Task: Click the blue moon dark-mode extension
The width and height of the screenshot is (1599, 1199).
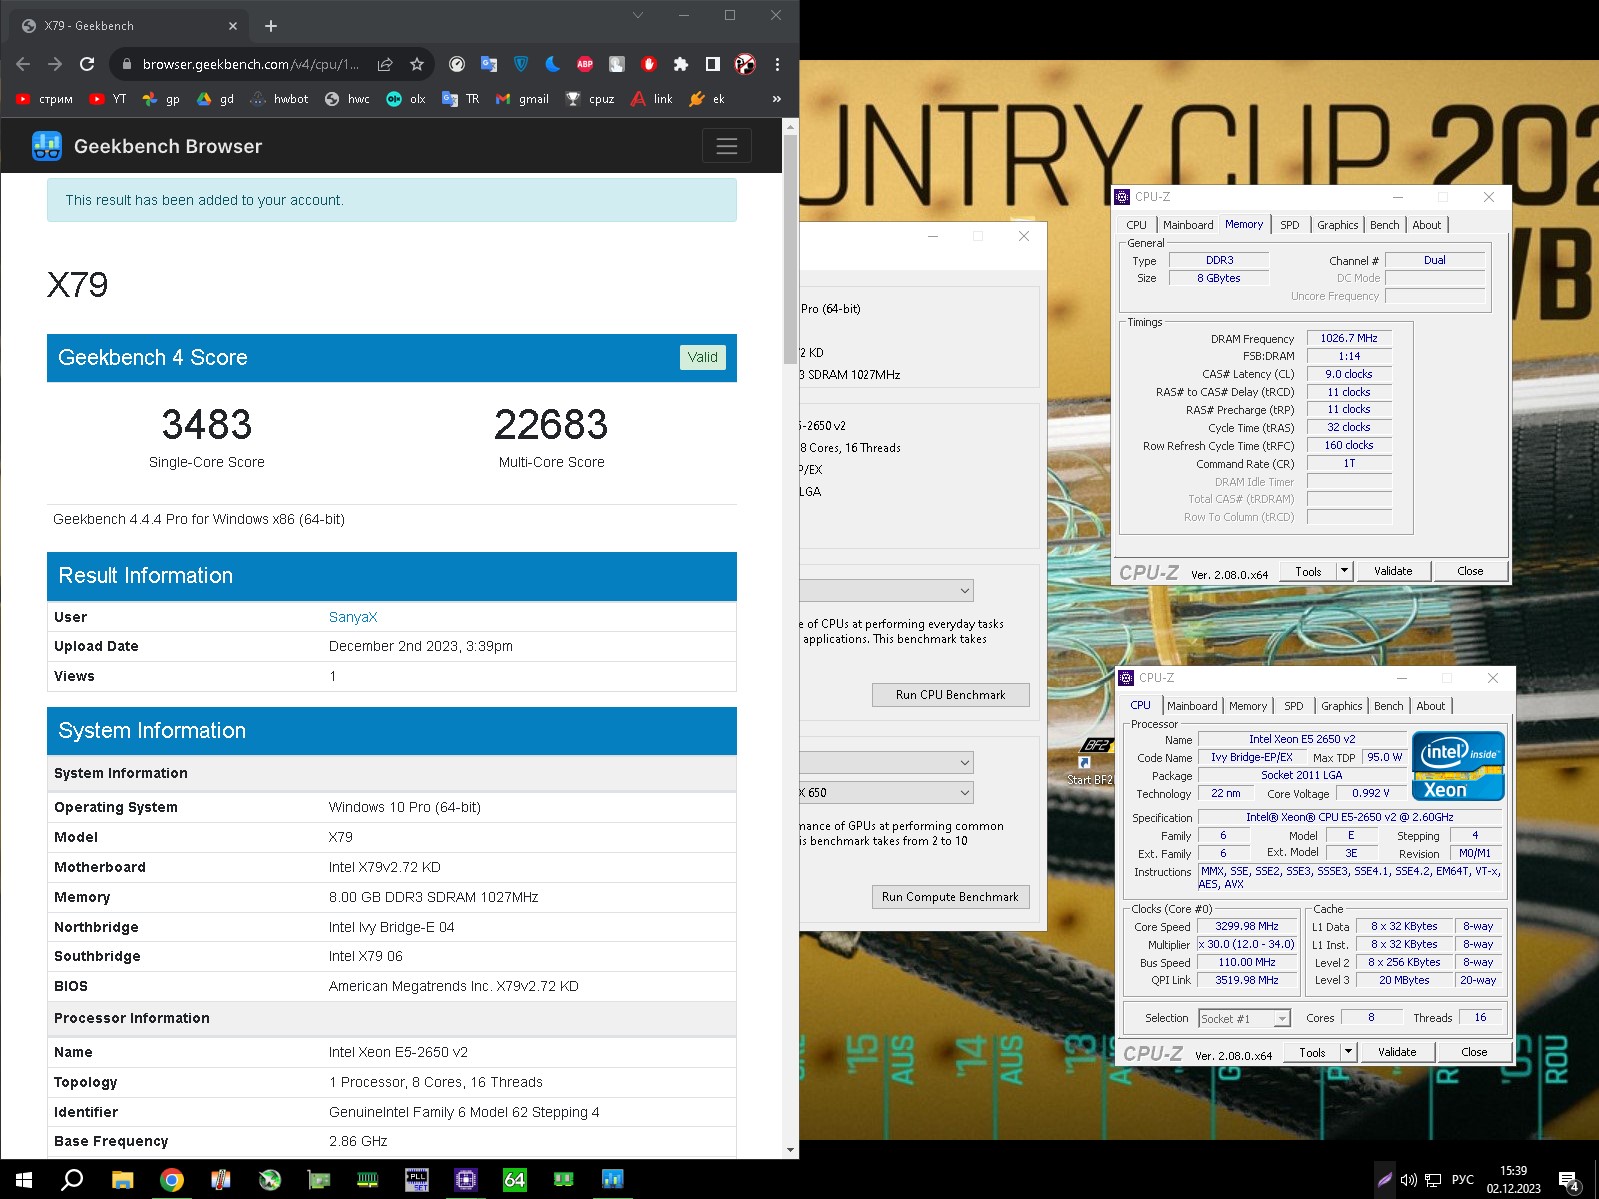Action: pos(553,64)
